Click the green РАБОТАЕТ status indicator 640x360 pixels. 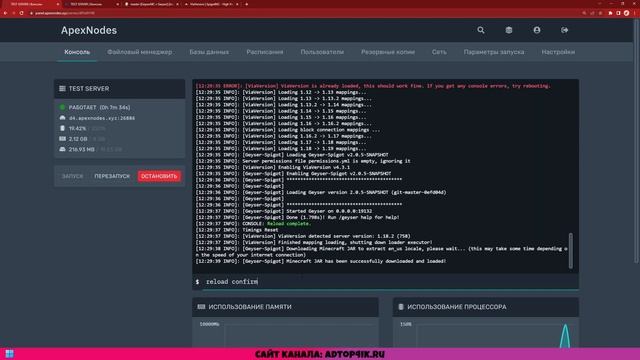click(x=62, y=107)
